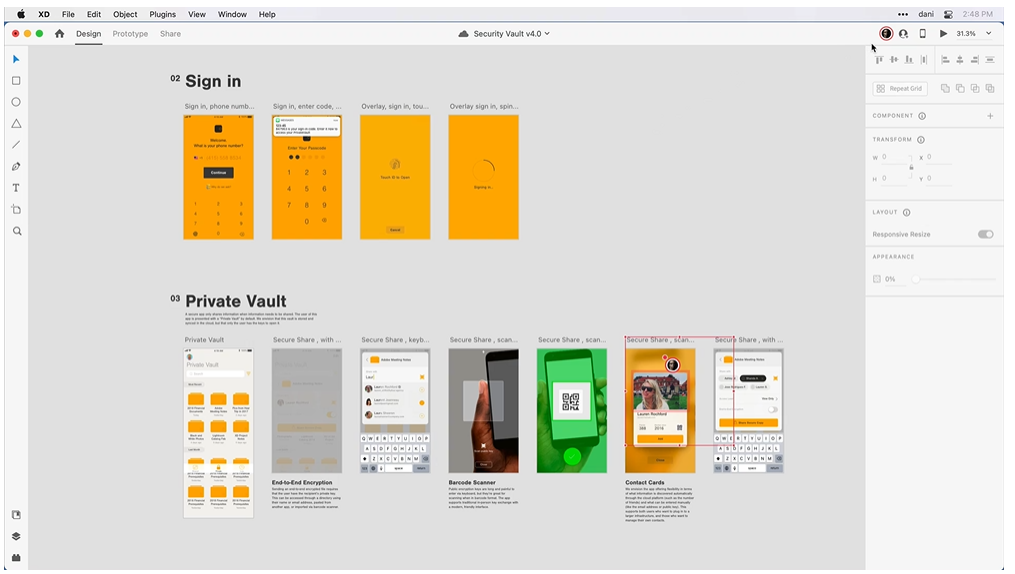The width and height of the screenshot is (1015, 574).
Task: Select the Rectangle tool
Action: 16,81
